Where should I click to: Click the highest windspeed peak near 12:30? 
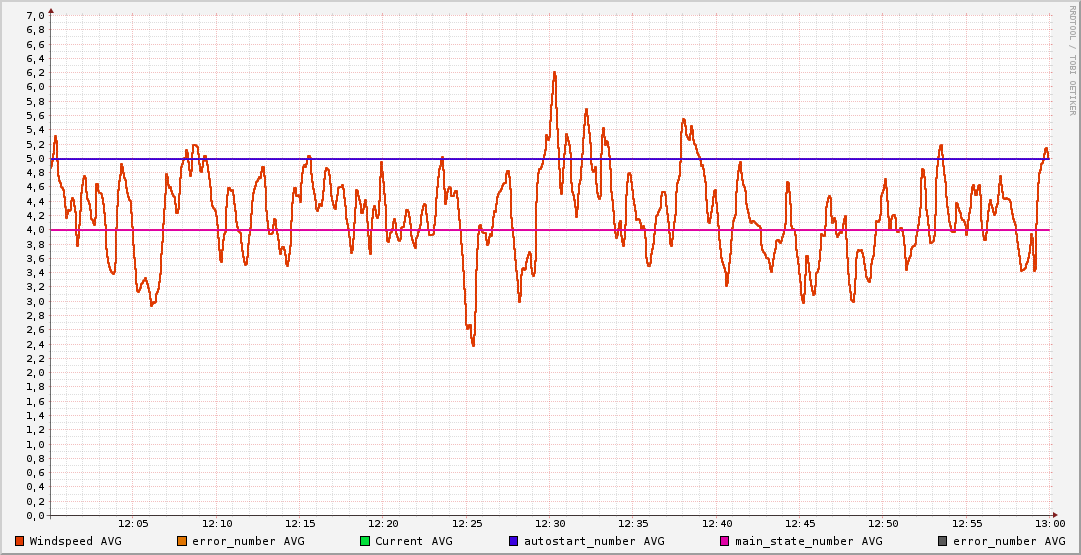tap(554, 73)
